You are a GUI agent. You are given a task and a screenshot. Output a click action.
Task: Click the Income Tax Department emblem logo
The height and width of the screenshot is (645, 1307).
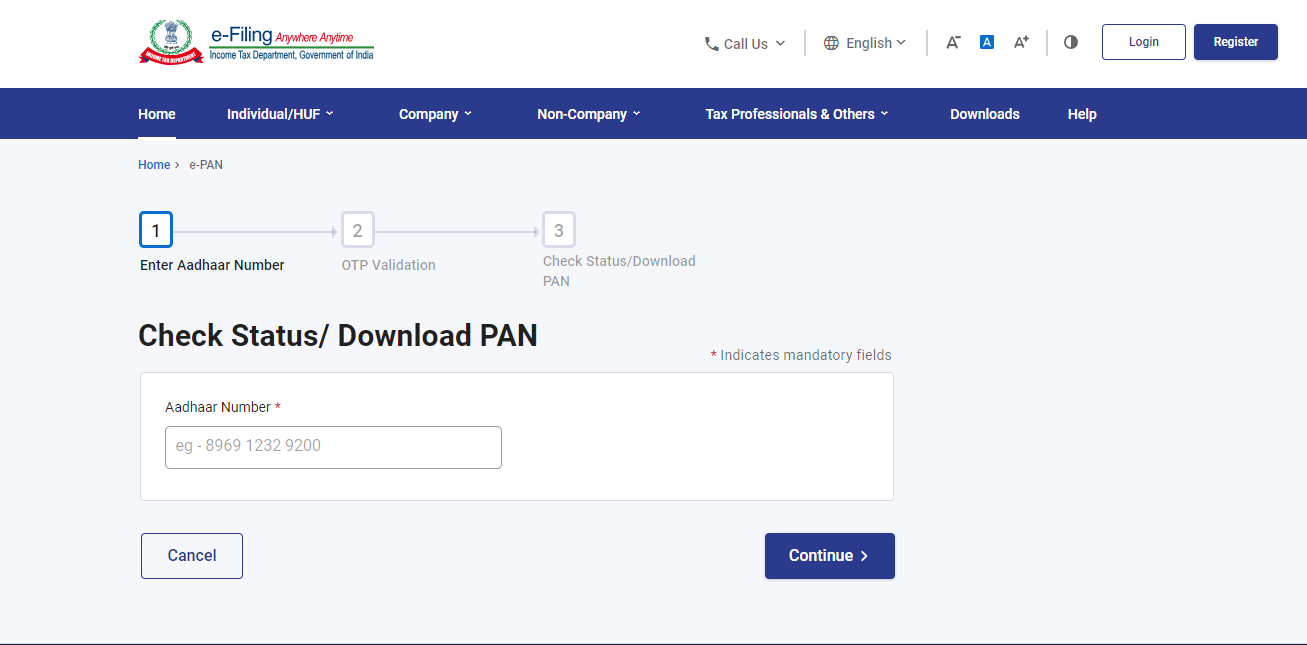(x=172, y=41)
